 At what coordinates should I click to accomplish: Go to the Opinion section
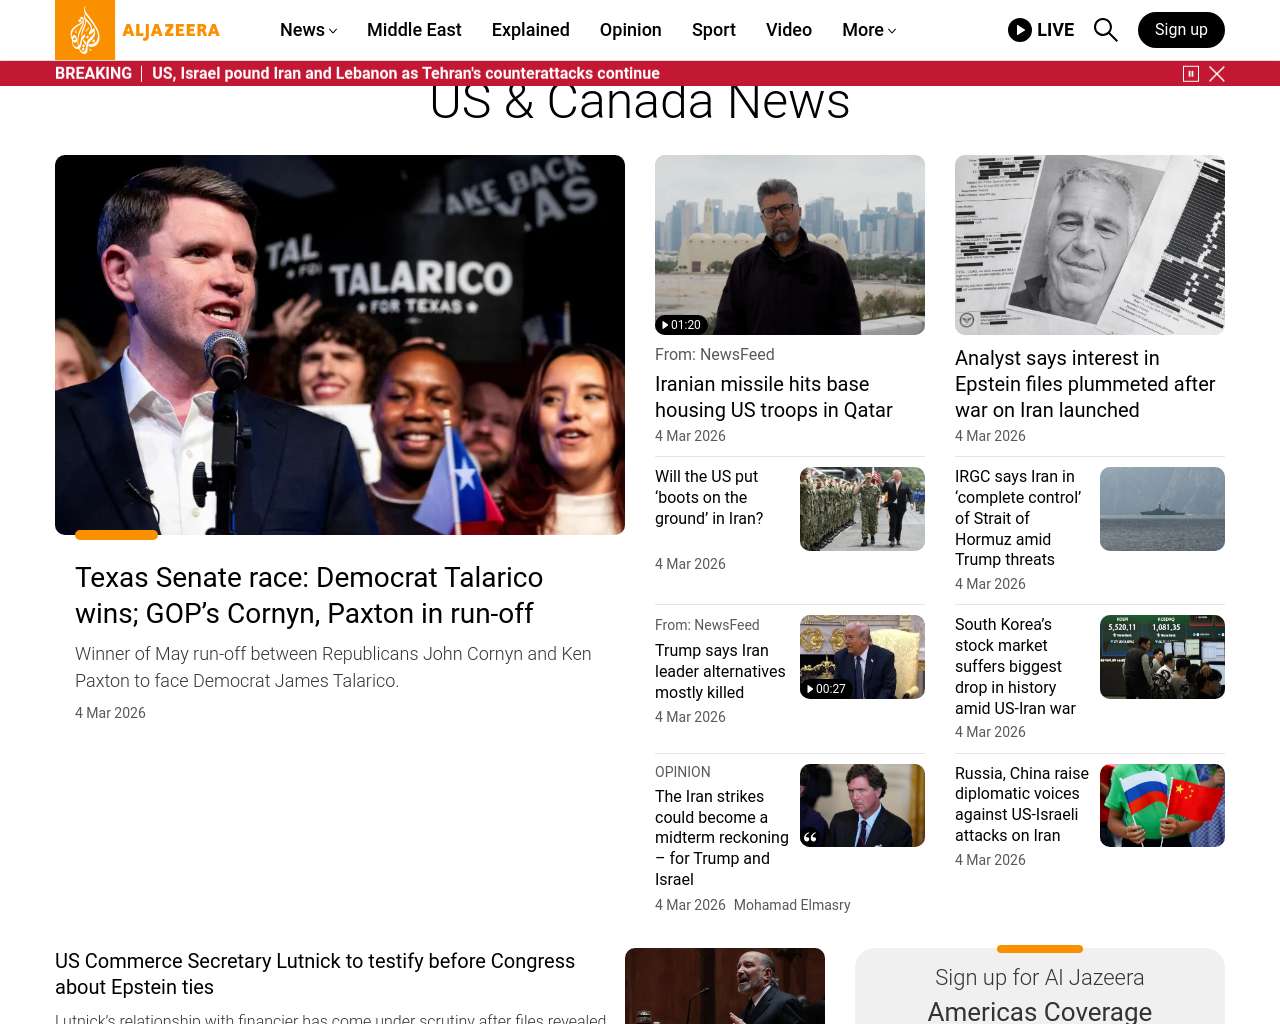click(x=630, y=30)
